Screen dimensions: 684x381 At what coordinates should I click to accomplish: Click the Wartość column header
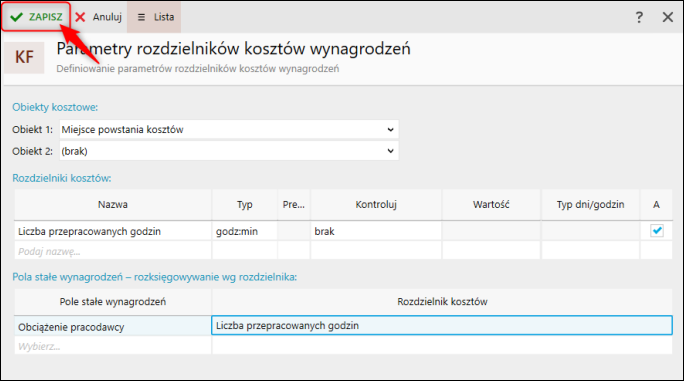pos(492,205)
